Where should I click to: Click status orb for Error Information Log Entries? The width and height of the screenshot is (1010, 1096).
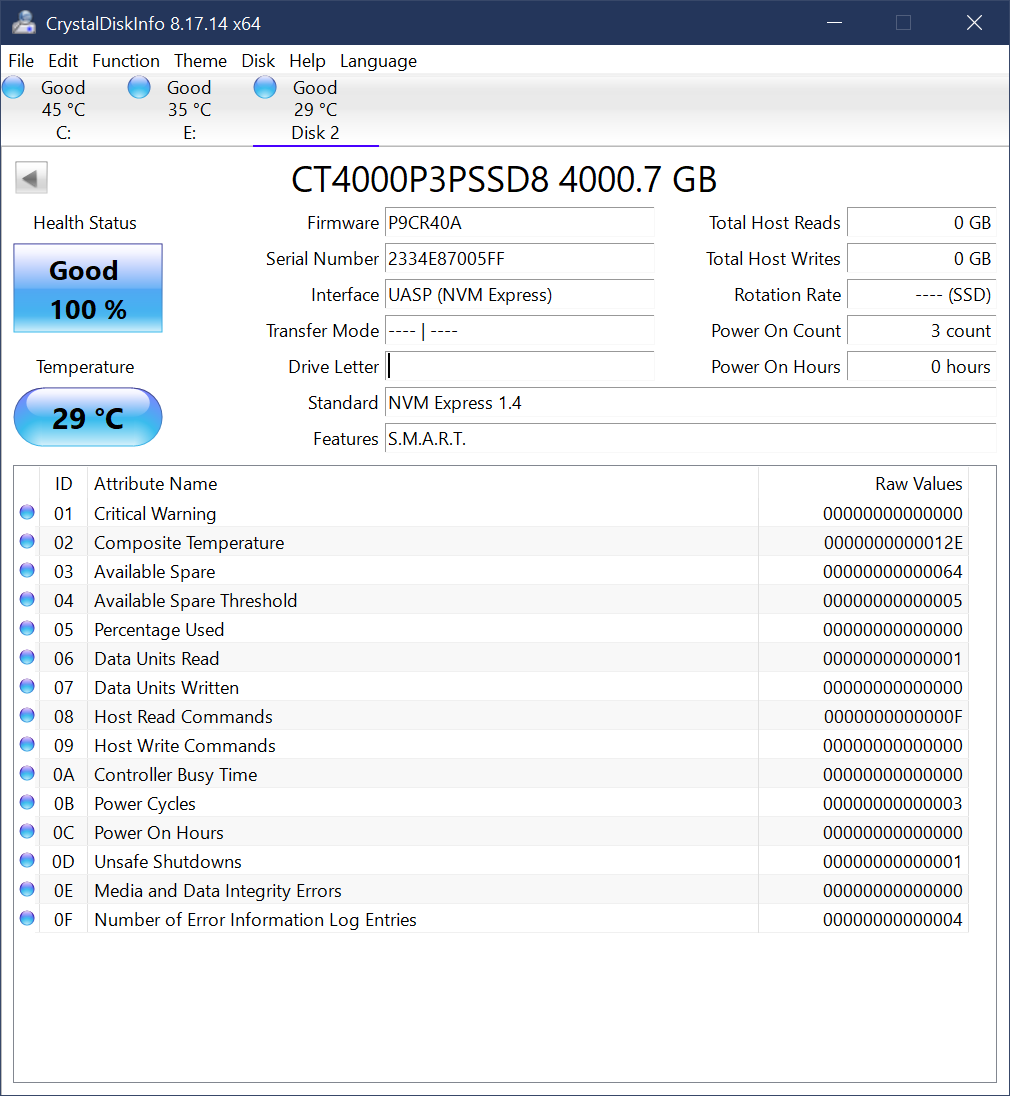tap(27, 918)
